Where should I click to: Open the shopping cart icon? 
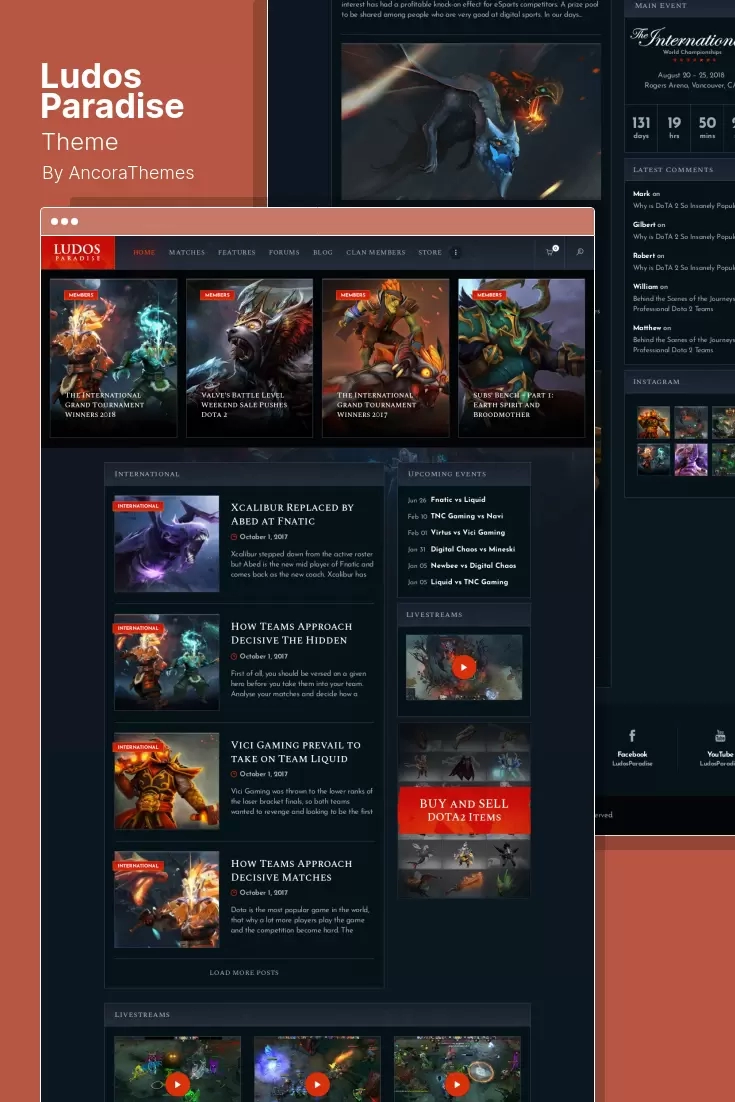pyautogui.click(x=552, y=251)
